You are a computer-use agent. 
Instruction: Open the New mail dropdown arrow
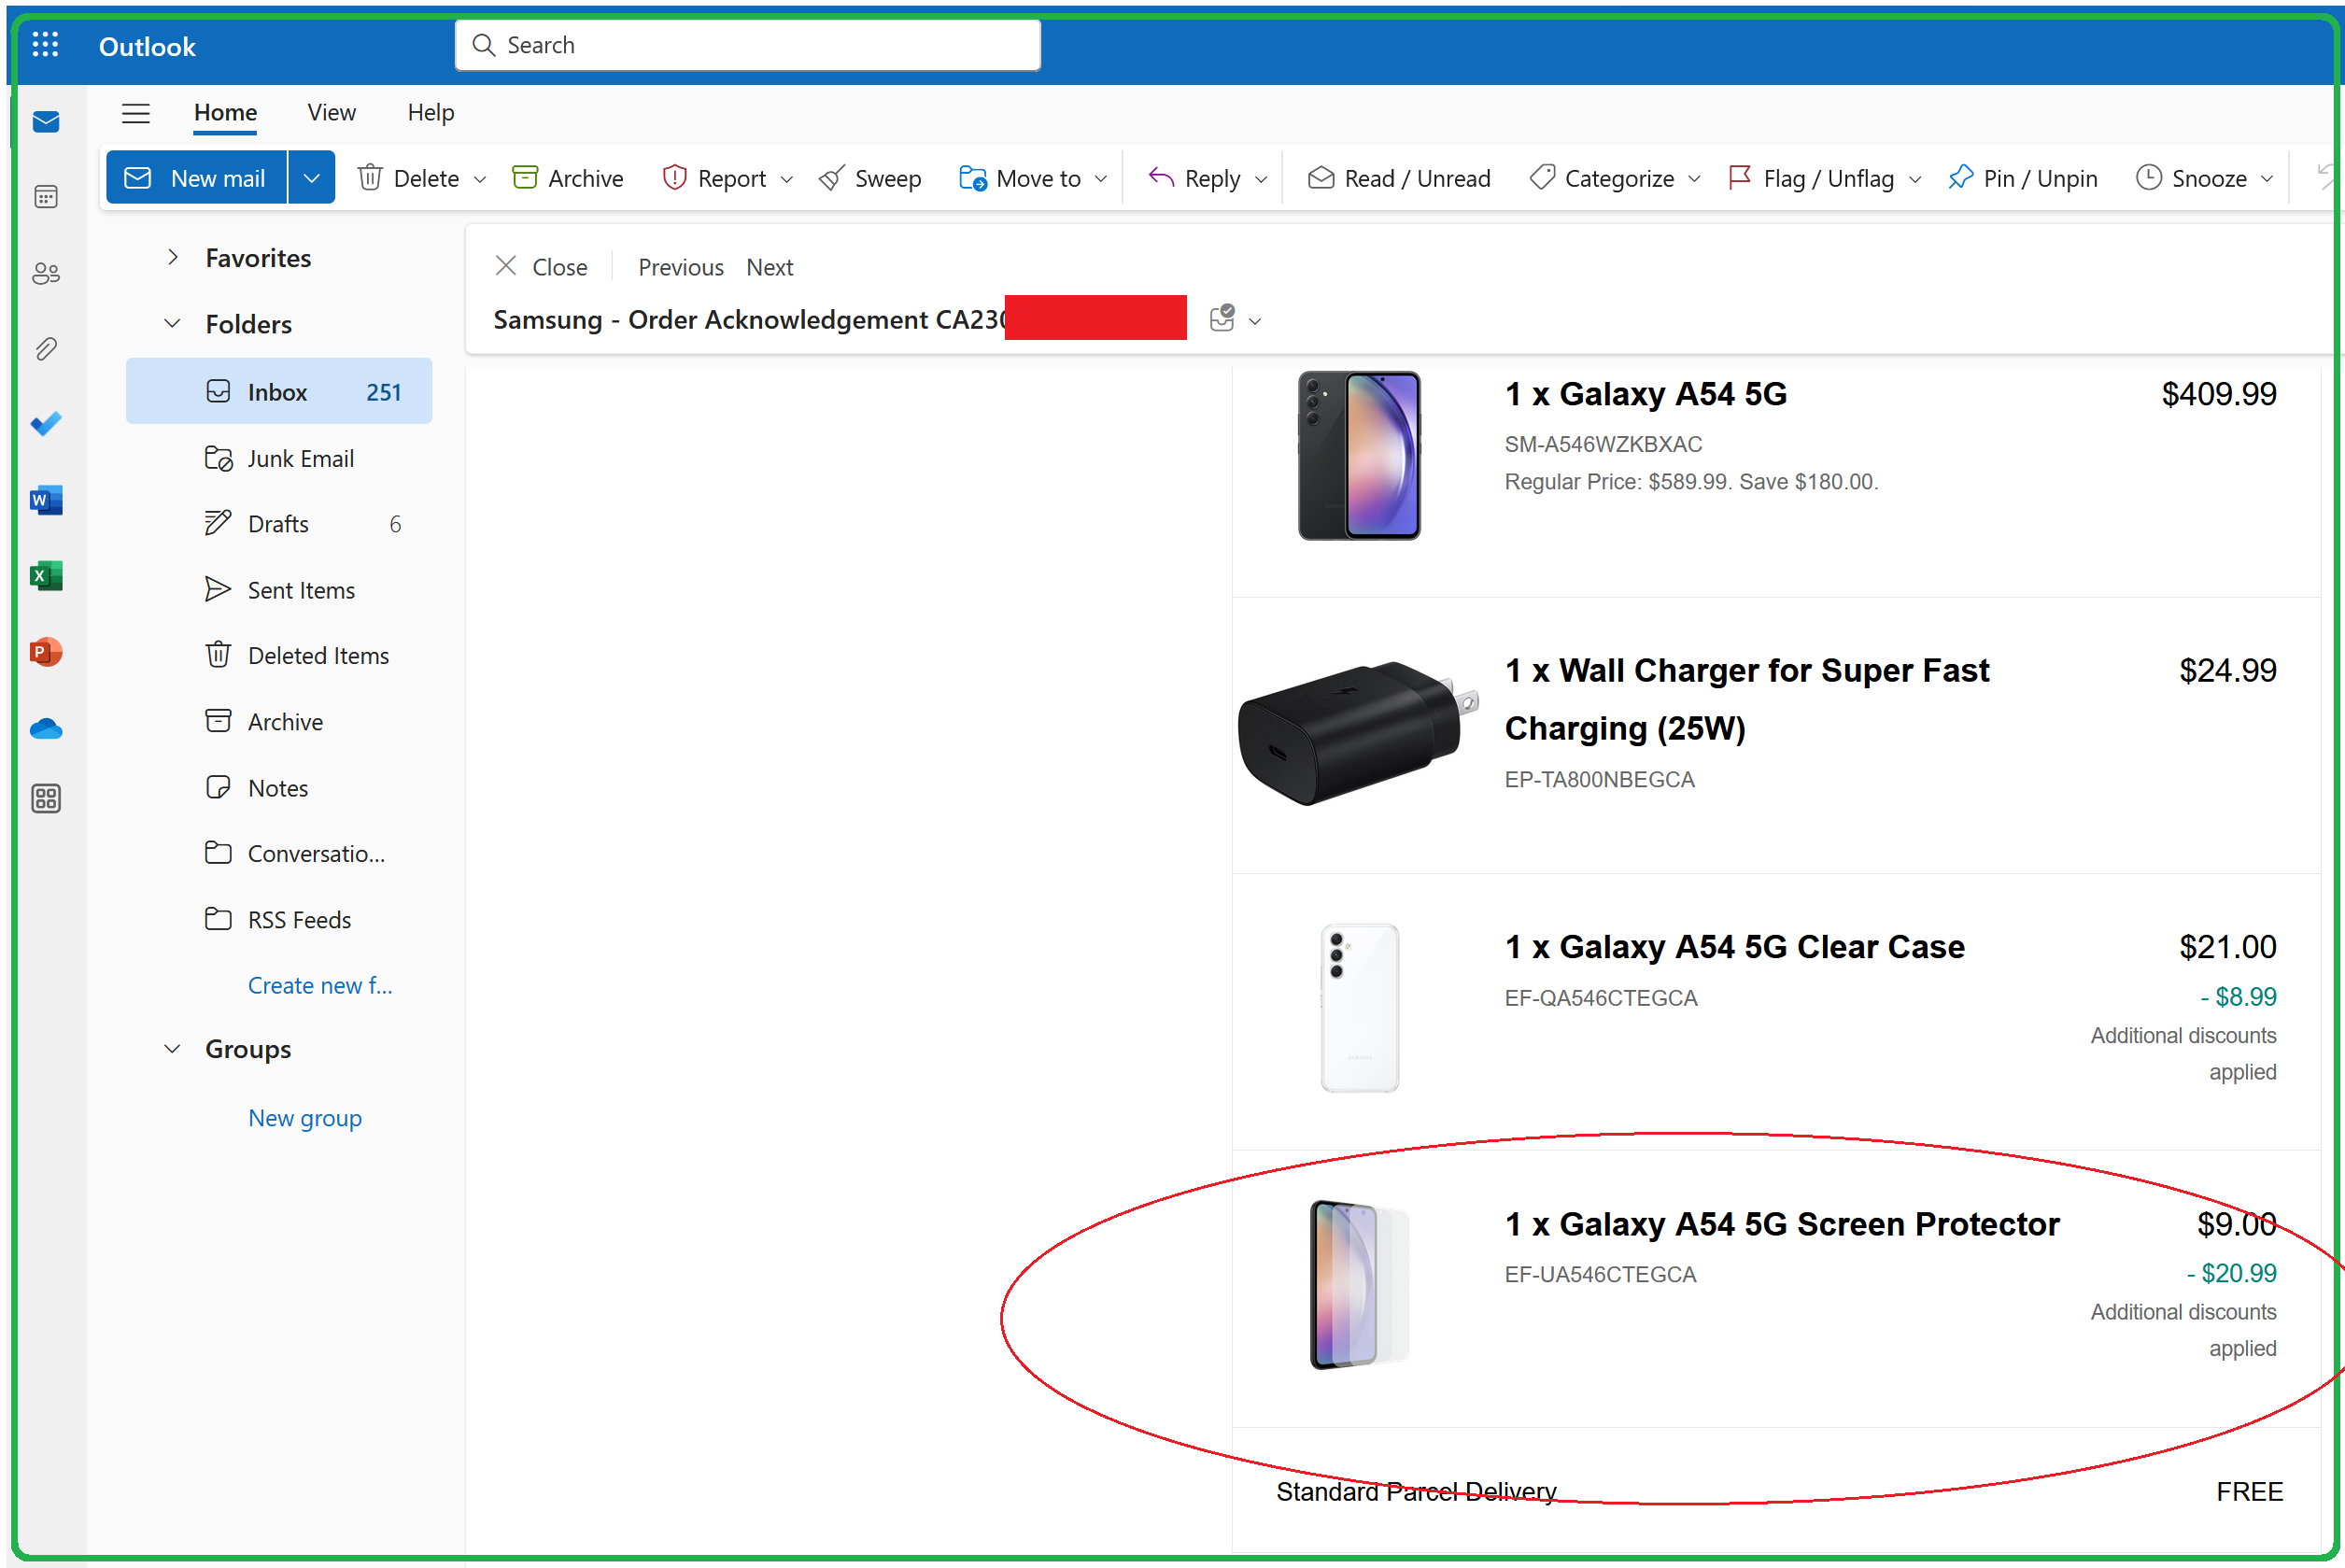tap(311, 178)
